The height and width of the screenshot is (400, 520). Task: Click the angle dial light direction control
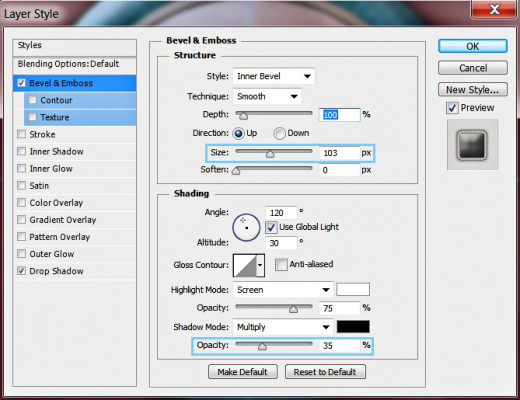click(x=246, y=227)
